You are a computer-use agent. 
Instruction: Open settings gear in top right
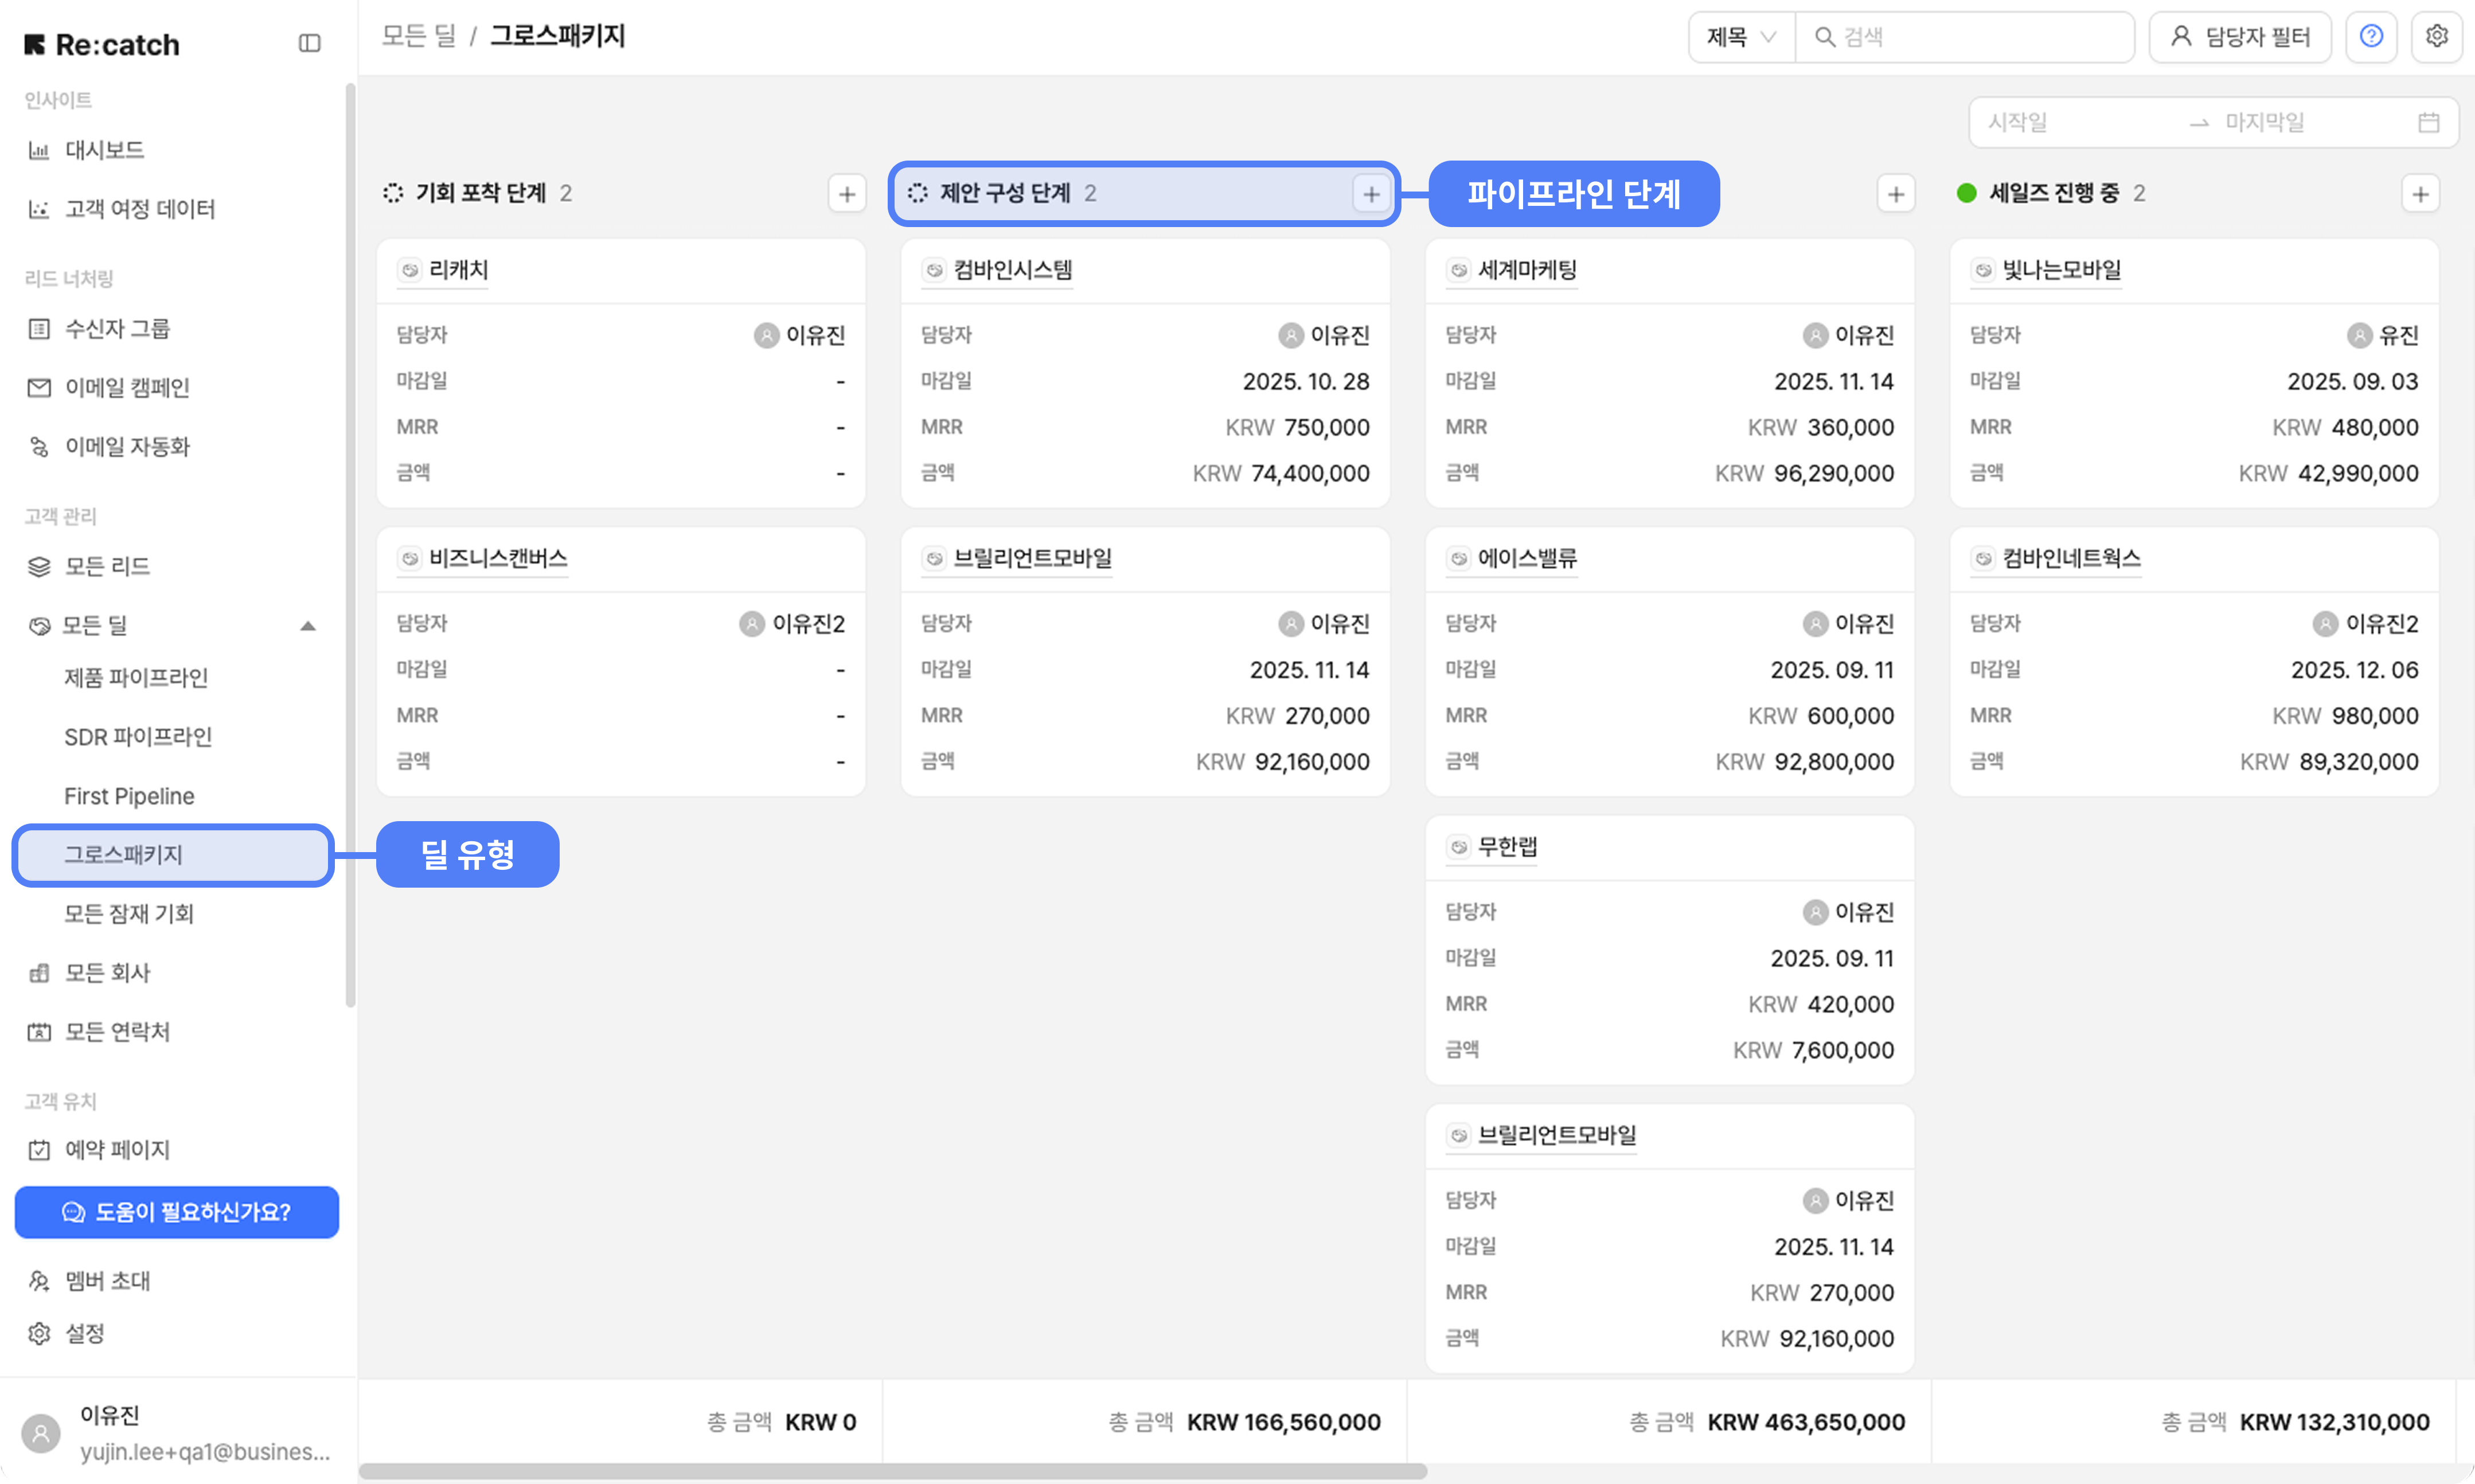tap(2436, 37)
